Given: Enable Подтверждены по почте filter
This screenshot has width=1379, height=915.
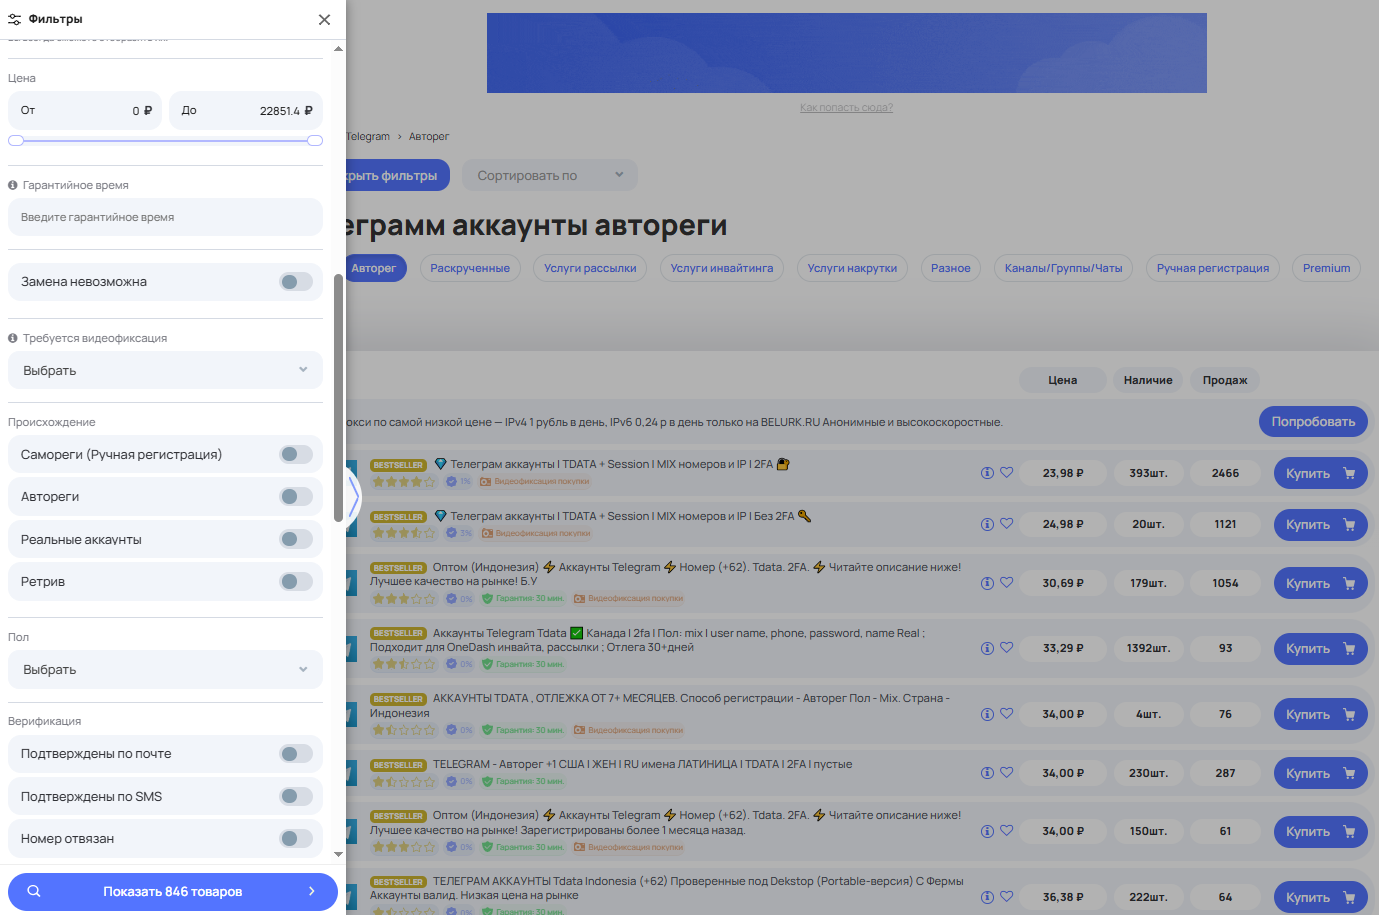Looking at the screenshot, I should [296, 754].
